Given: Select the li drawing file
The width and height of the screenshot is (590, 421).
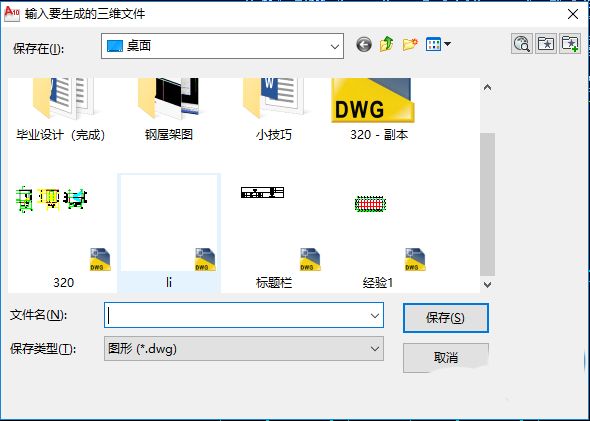Looking at the screenshot, I should point(169,233).
